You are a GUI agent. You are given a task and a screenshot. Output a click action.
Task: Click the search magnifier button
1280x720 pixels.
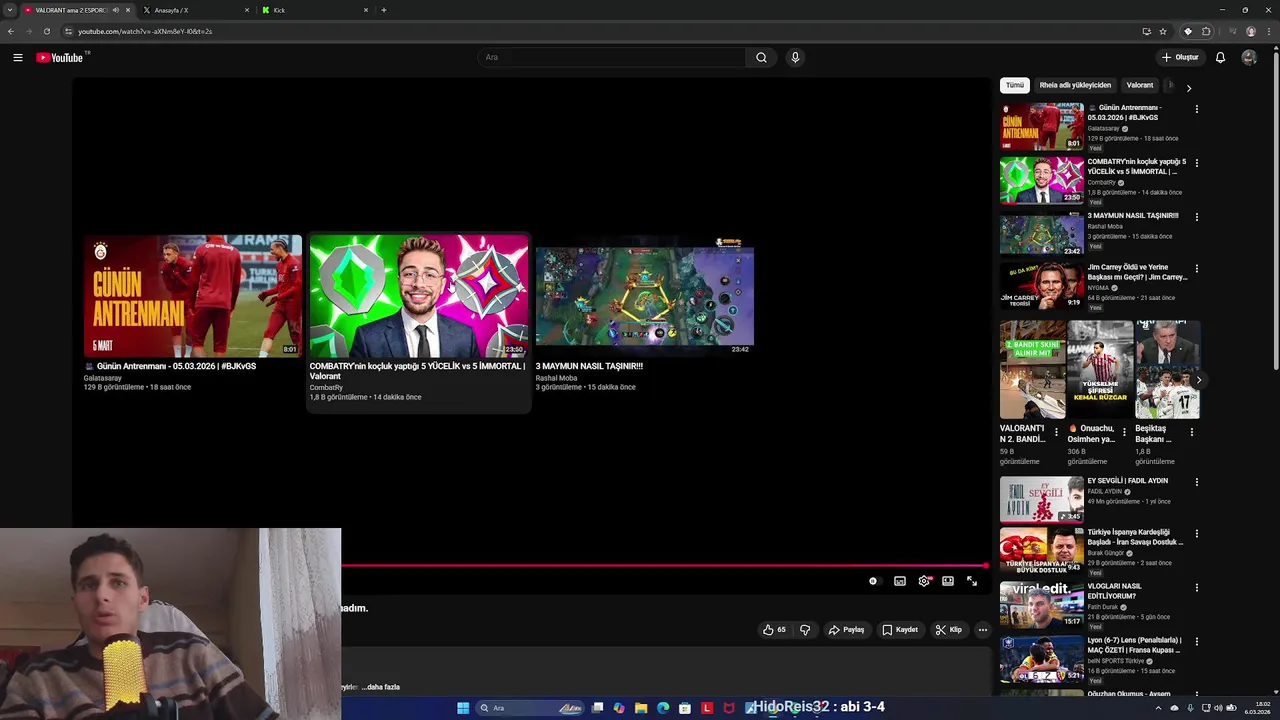click(x=761, y=57)
